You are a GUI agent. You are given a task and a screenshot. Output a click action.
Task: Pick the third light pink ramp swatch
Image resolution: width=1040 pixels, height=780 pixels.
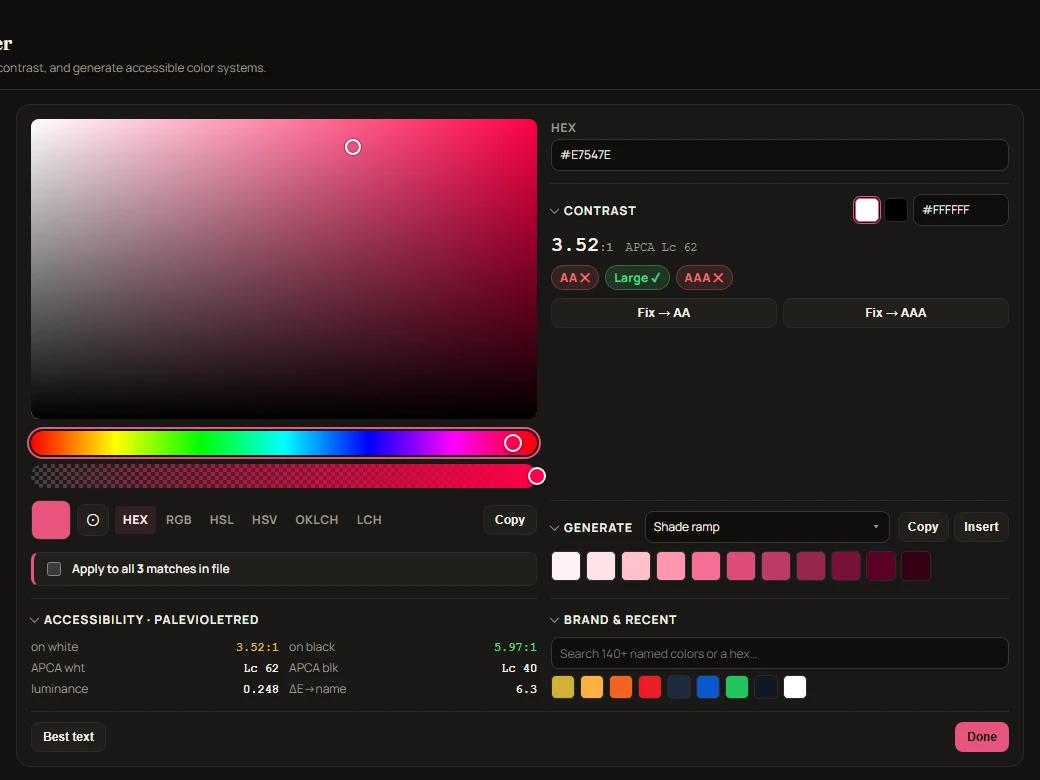tap(636, 566)
